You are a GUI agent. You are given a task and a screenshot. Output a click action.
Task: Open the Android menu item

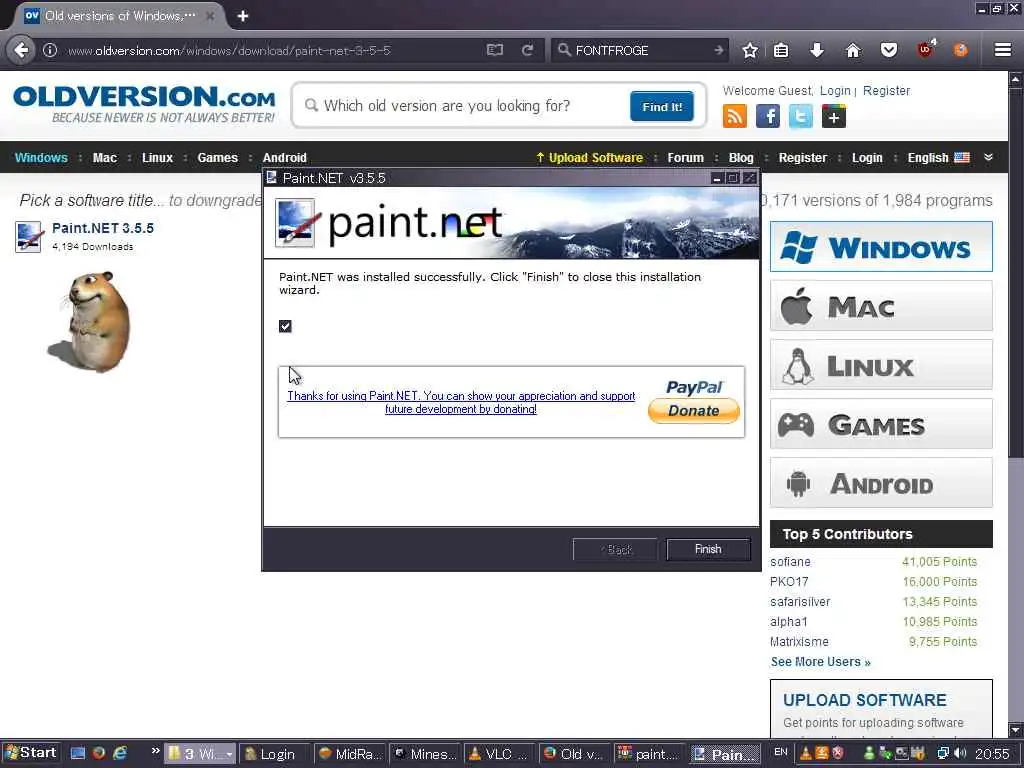[x=284, y=157]
